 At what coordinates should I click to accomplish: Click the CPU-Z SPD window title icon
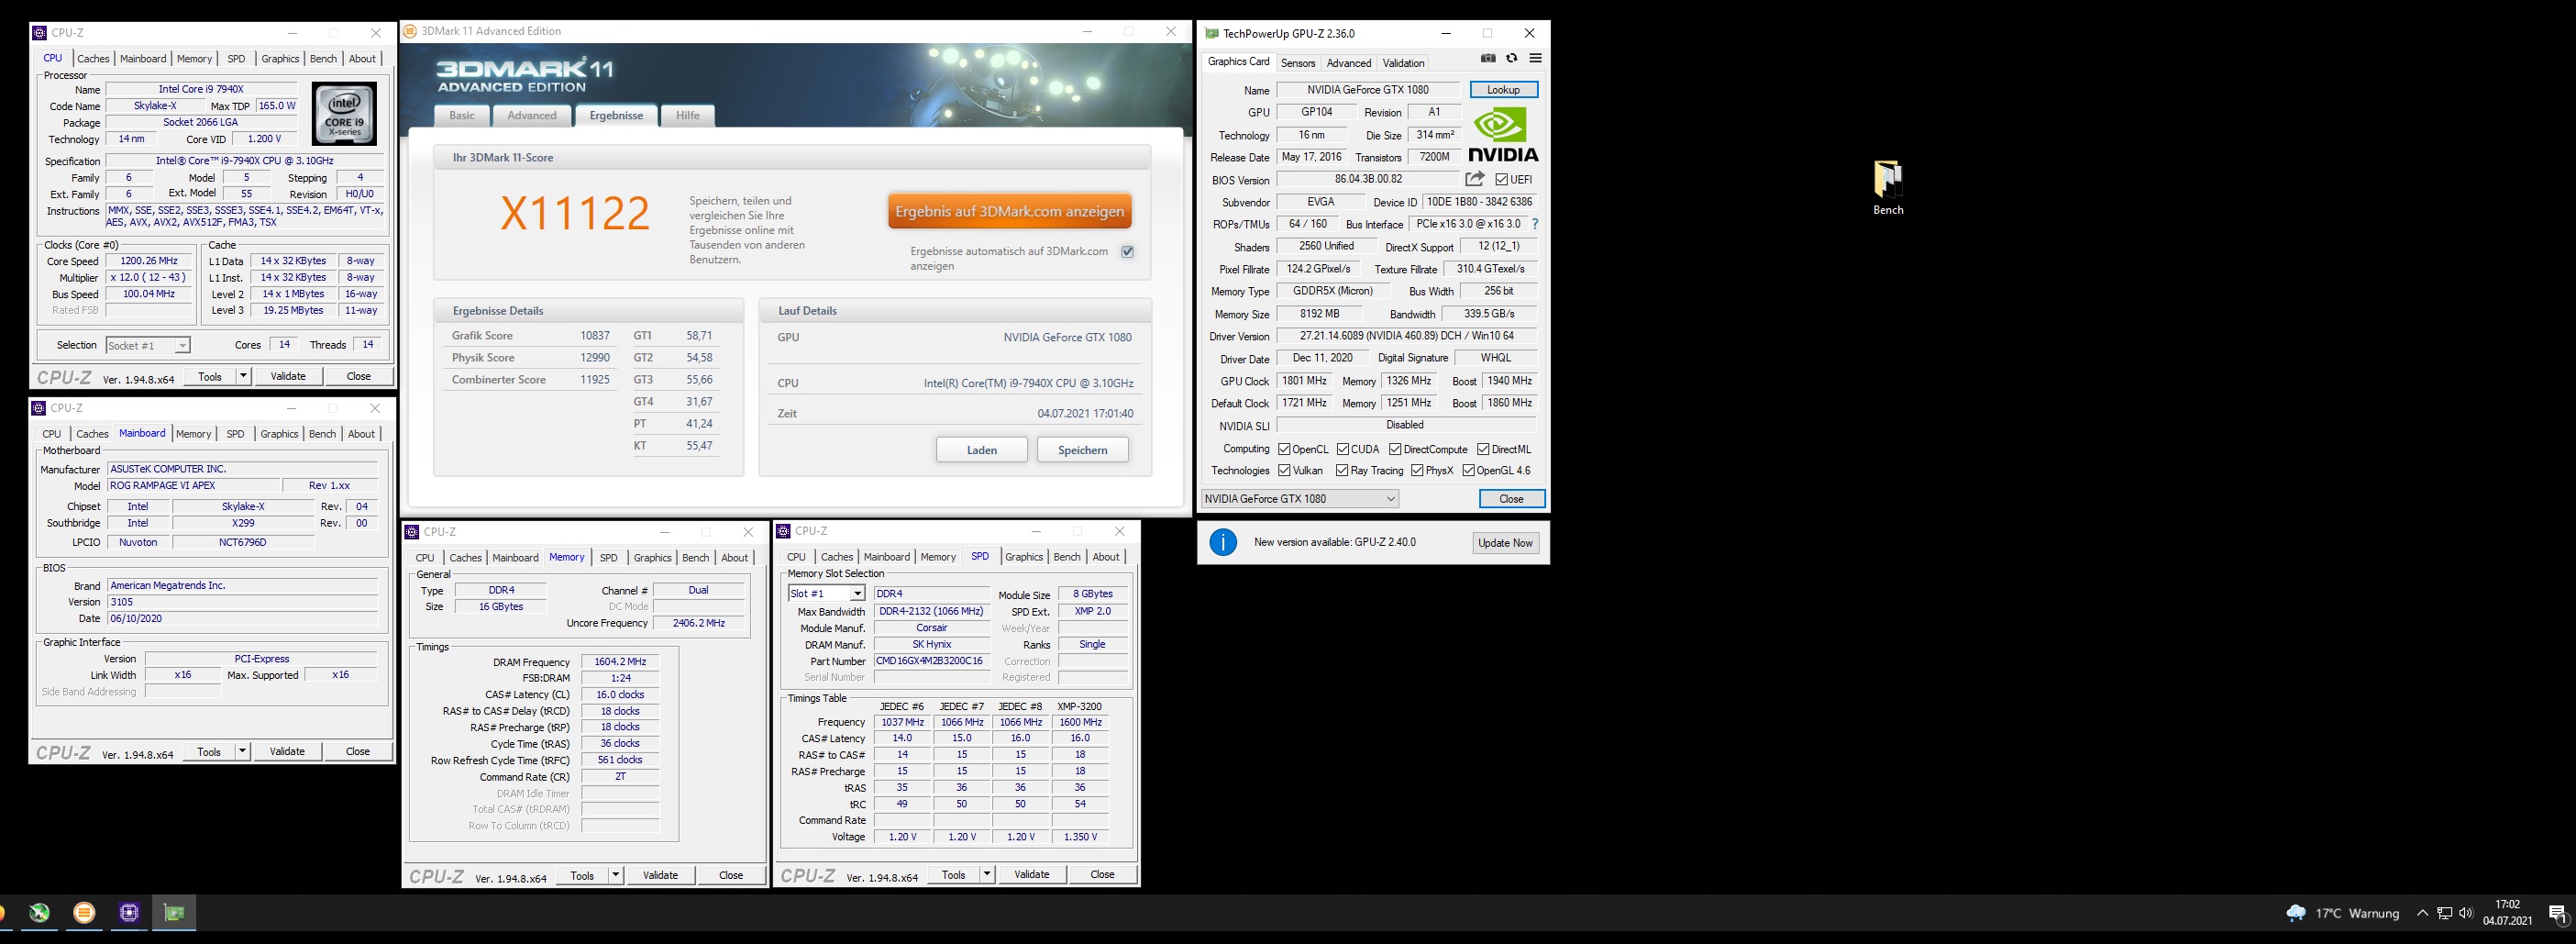point(784,531)
